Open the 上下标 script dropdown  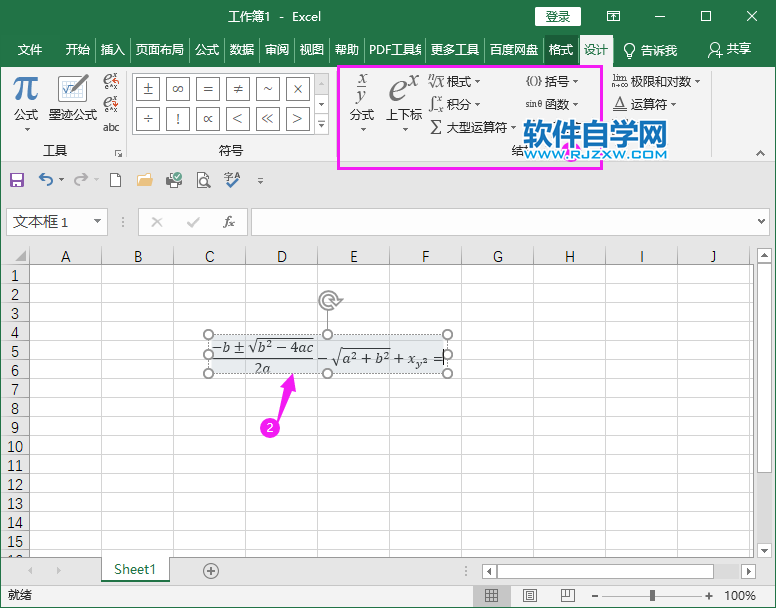coord(404,103)
